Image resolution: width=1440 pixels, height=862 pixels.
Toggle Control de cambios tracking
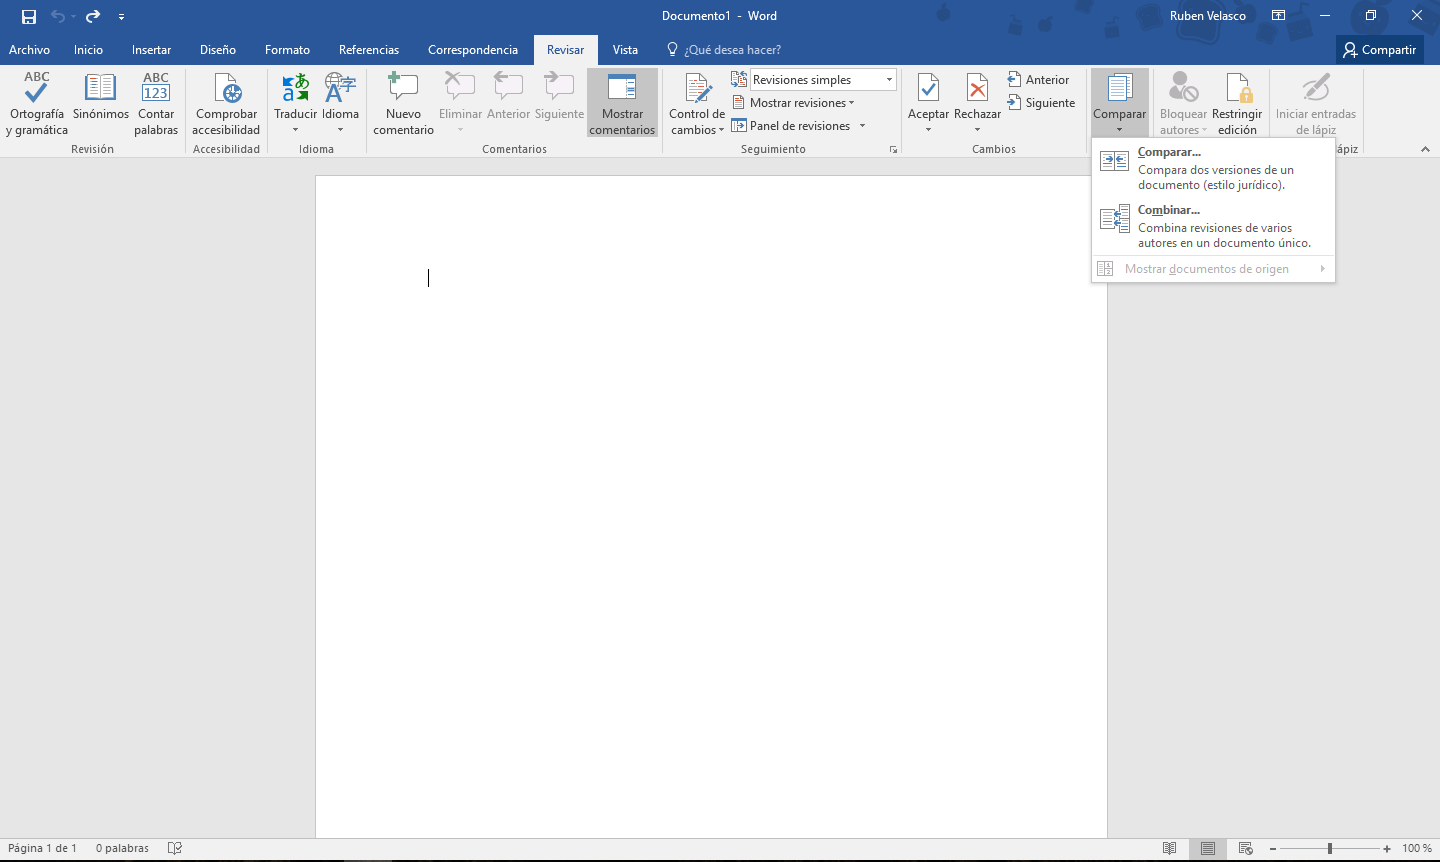[697, 90]
